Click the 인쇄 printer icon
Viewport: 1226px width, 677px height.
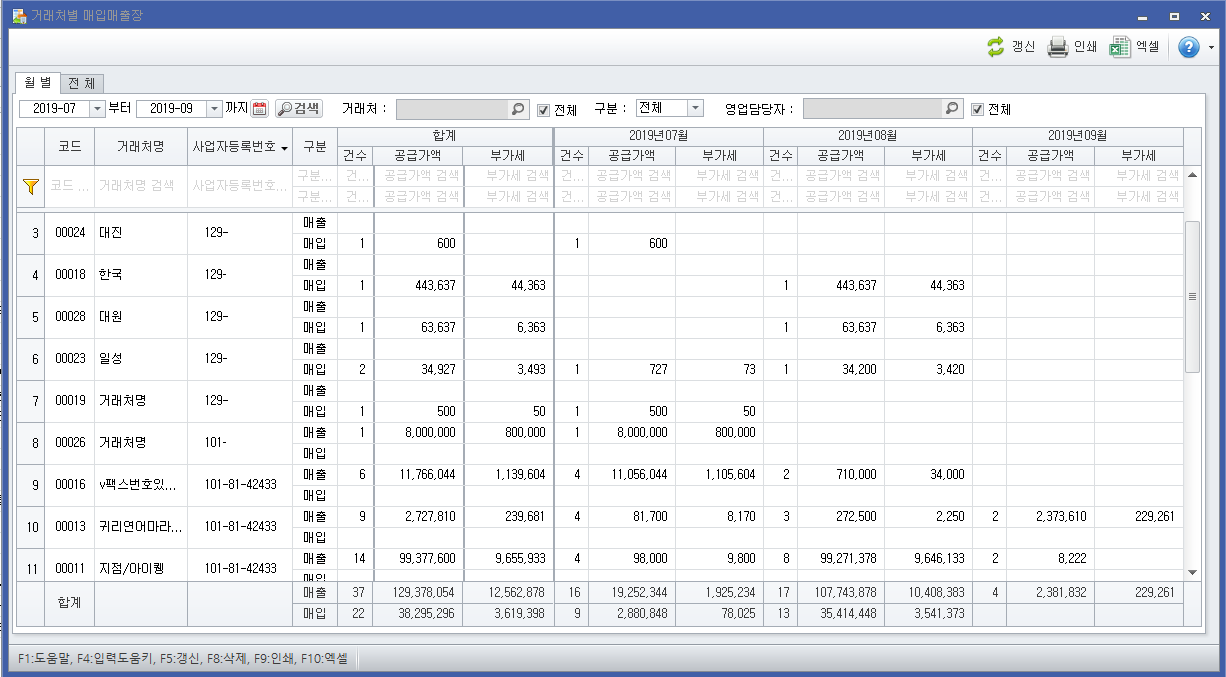tap(1058, 47)
